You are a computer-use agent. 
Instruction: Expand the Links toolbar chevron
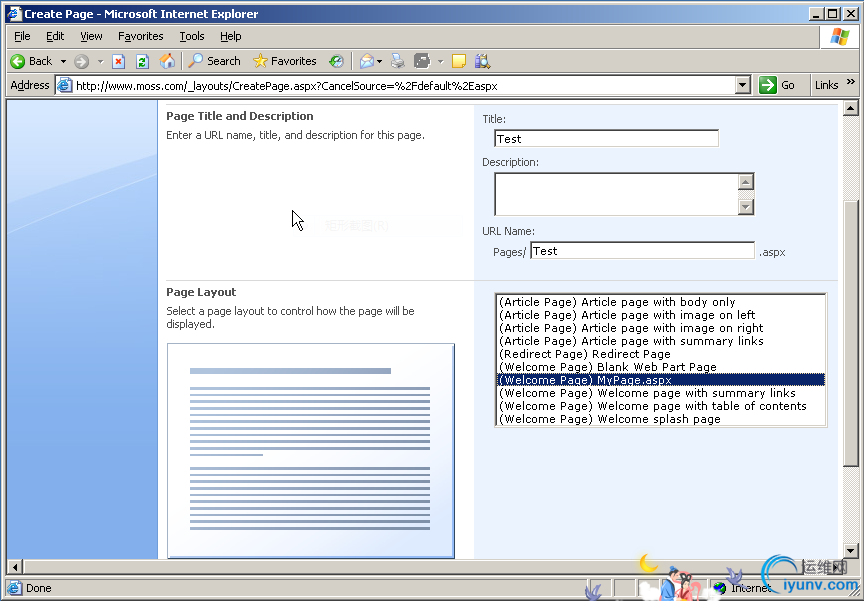click(851, 84)
